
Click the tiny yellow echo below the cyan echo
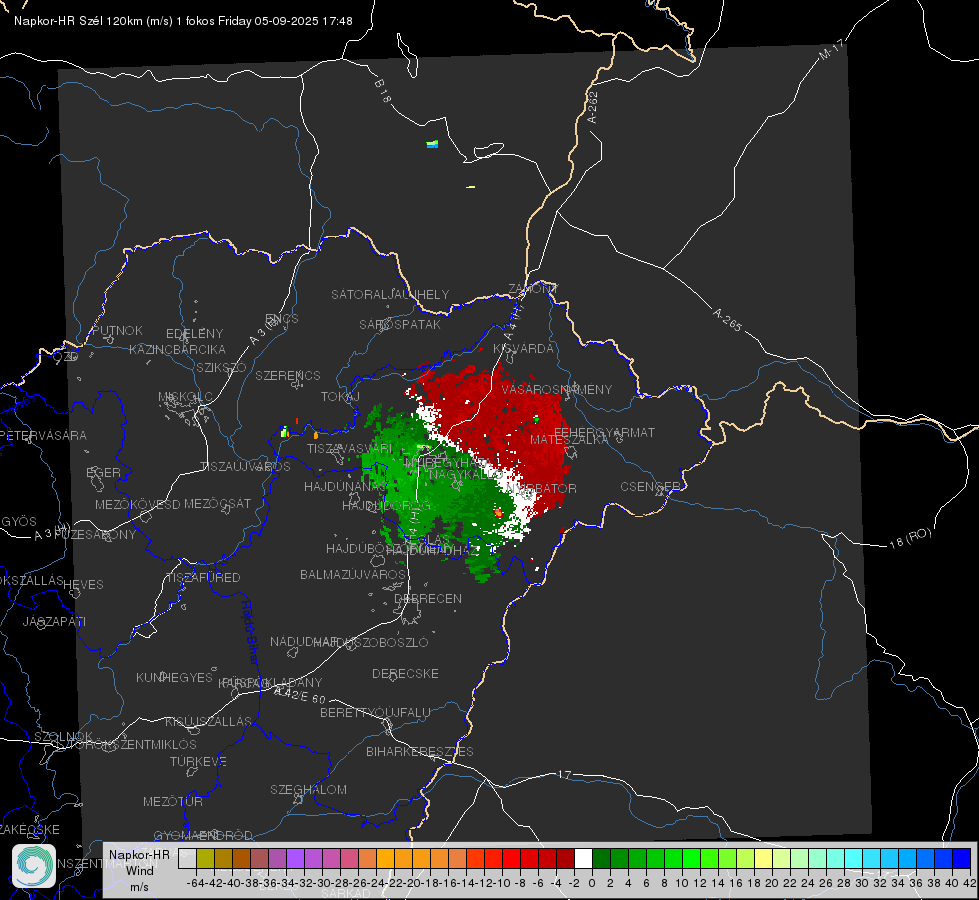(x=471, y=187)
